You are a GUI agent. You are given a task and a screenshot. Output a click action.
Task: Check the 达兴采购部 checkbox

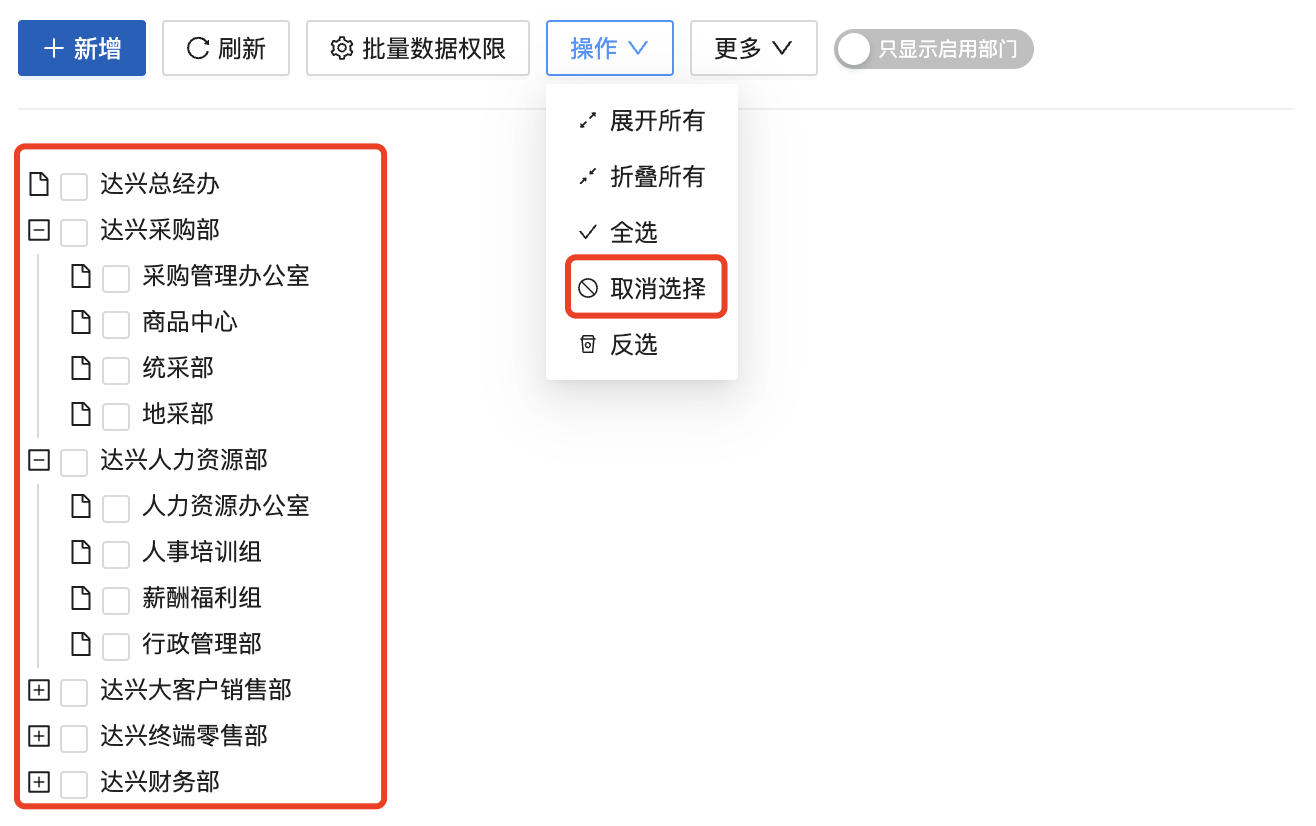pyautogui.click(x=74, y=232)
